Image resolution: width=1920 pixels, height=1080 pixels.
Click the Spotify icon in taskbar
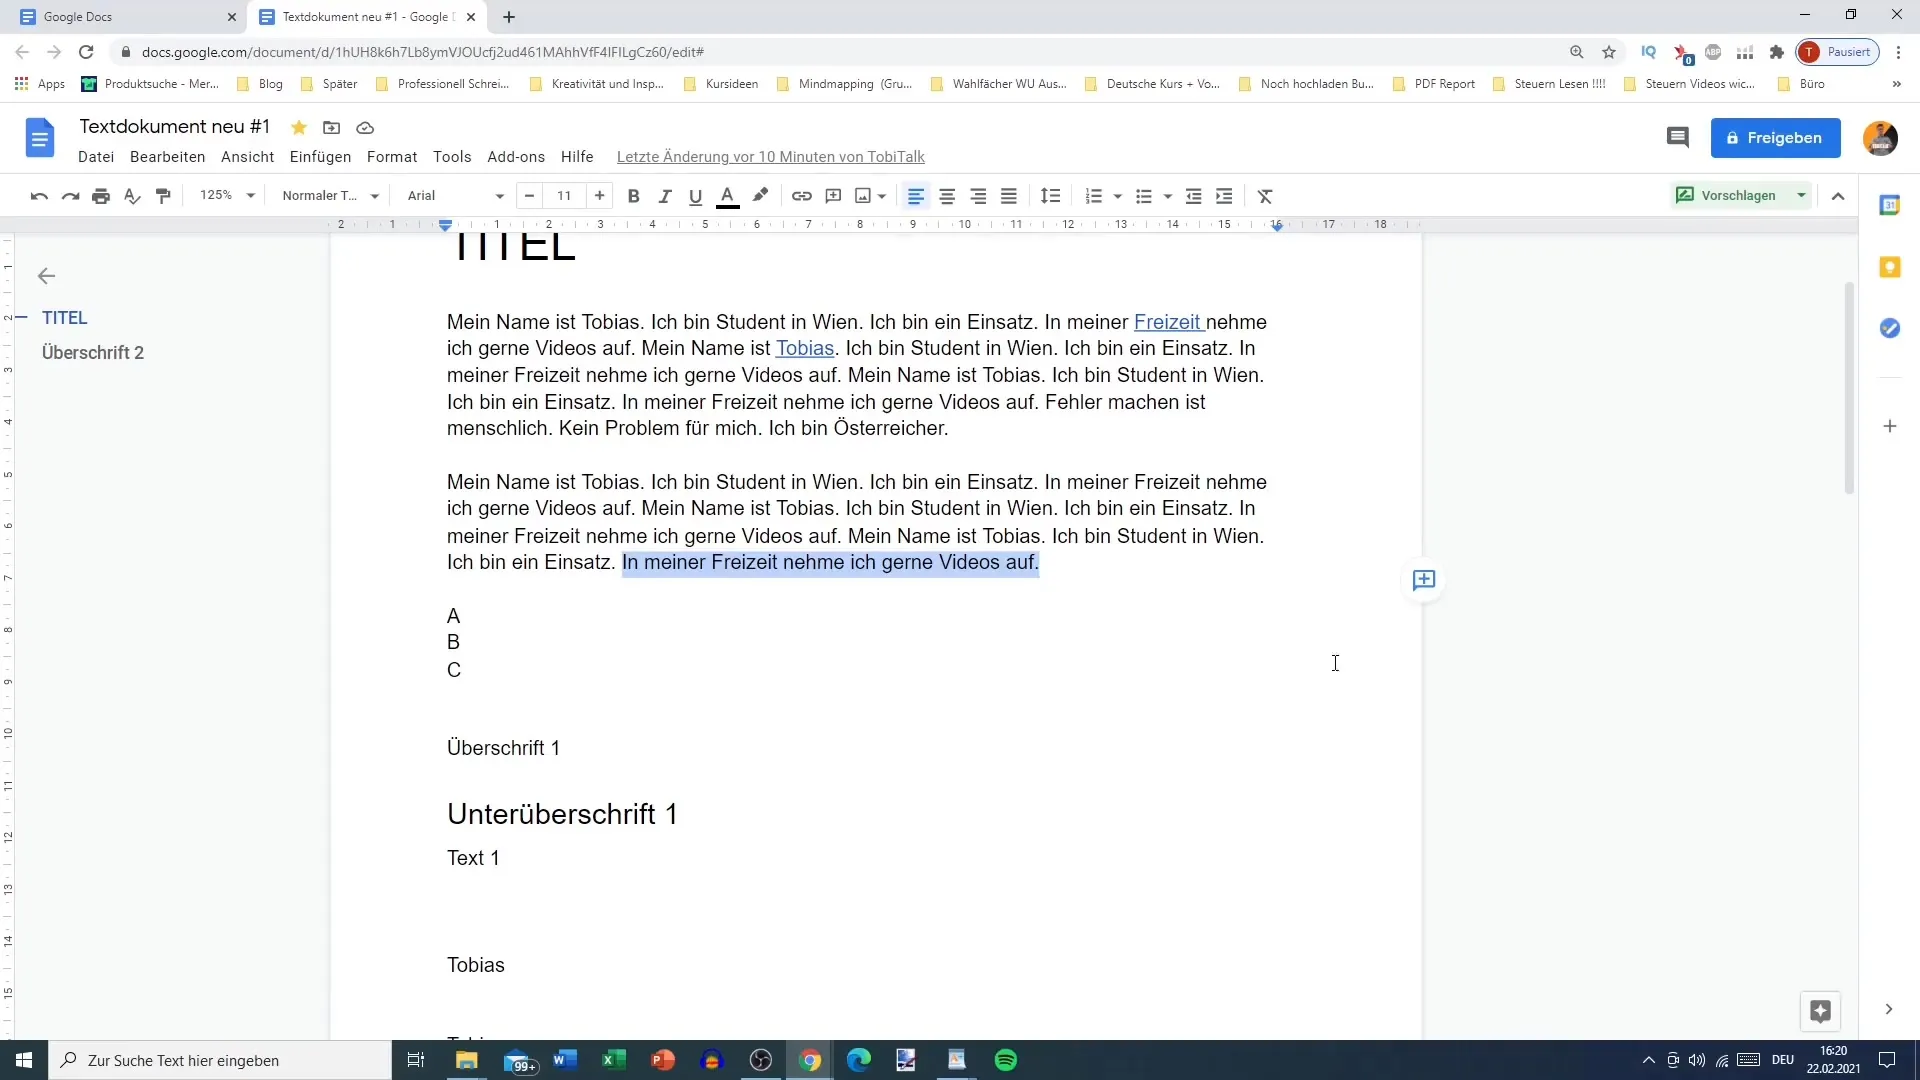tap(1005, 1060)
